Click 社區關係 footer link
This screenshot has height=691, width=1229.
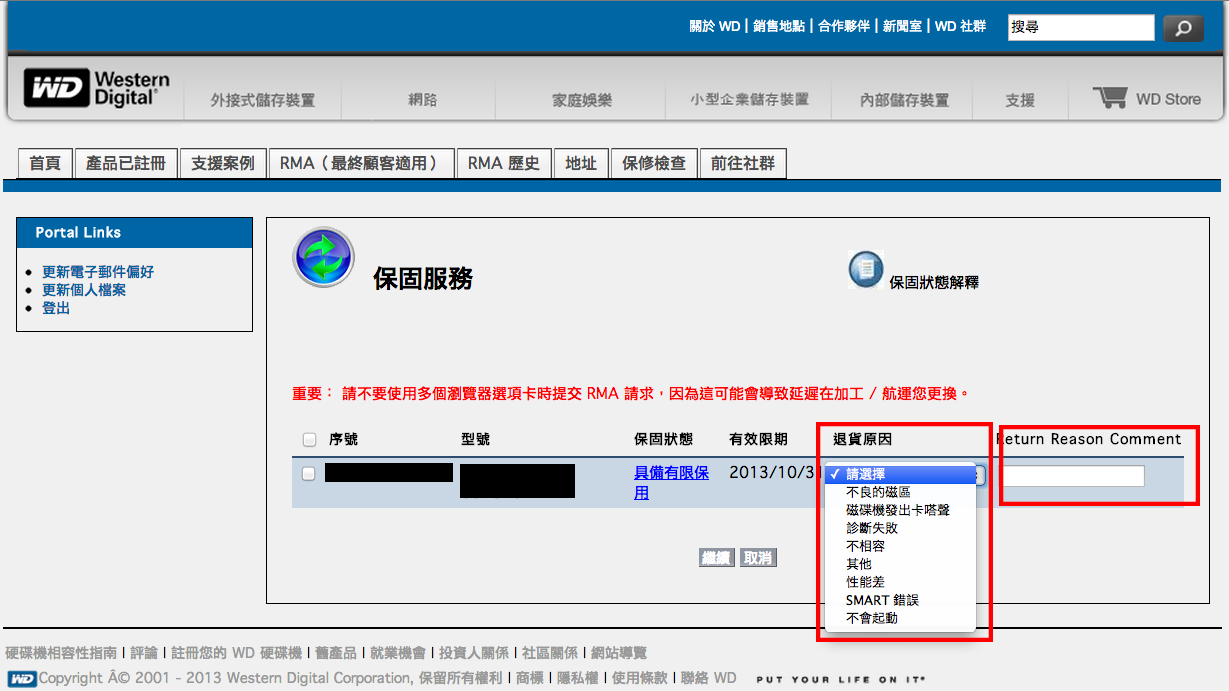click(x=550, y=652)
